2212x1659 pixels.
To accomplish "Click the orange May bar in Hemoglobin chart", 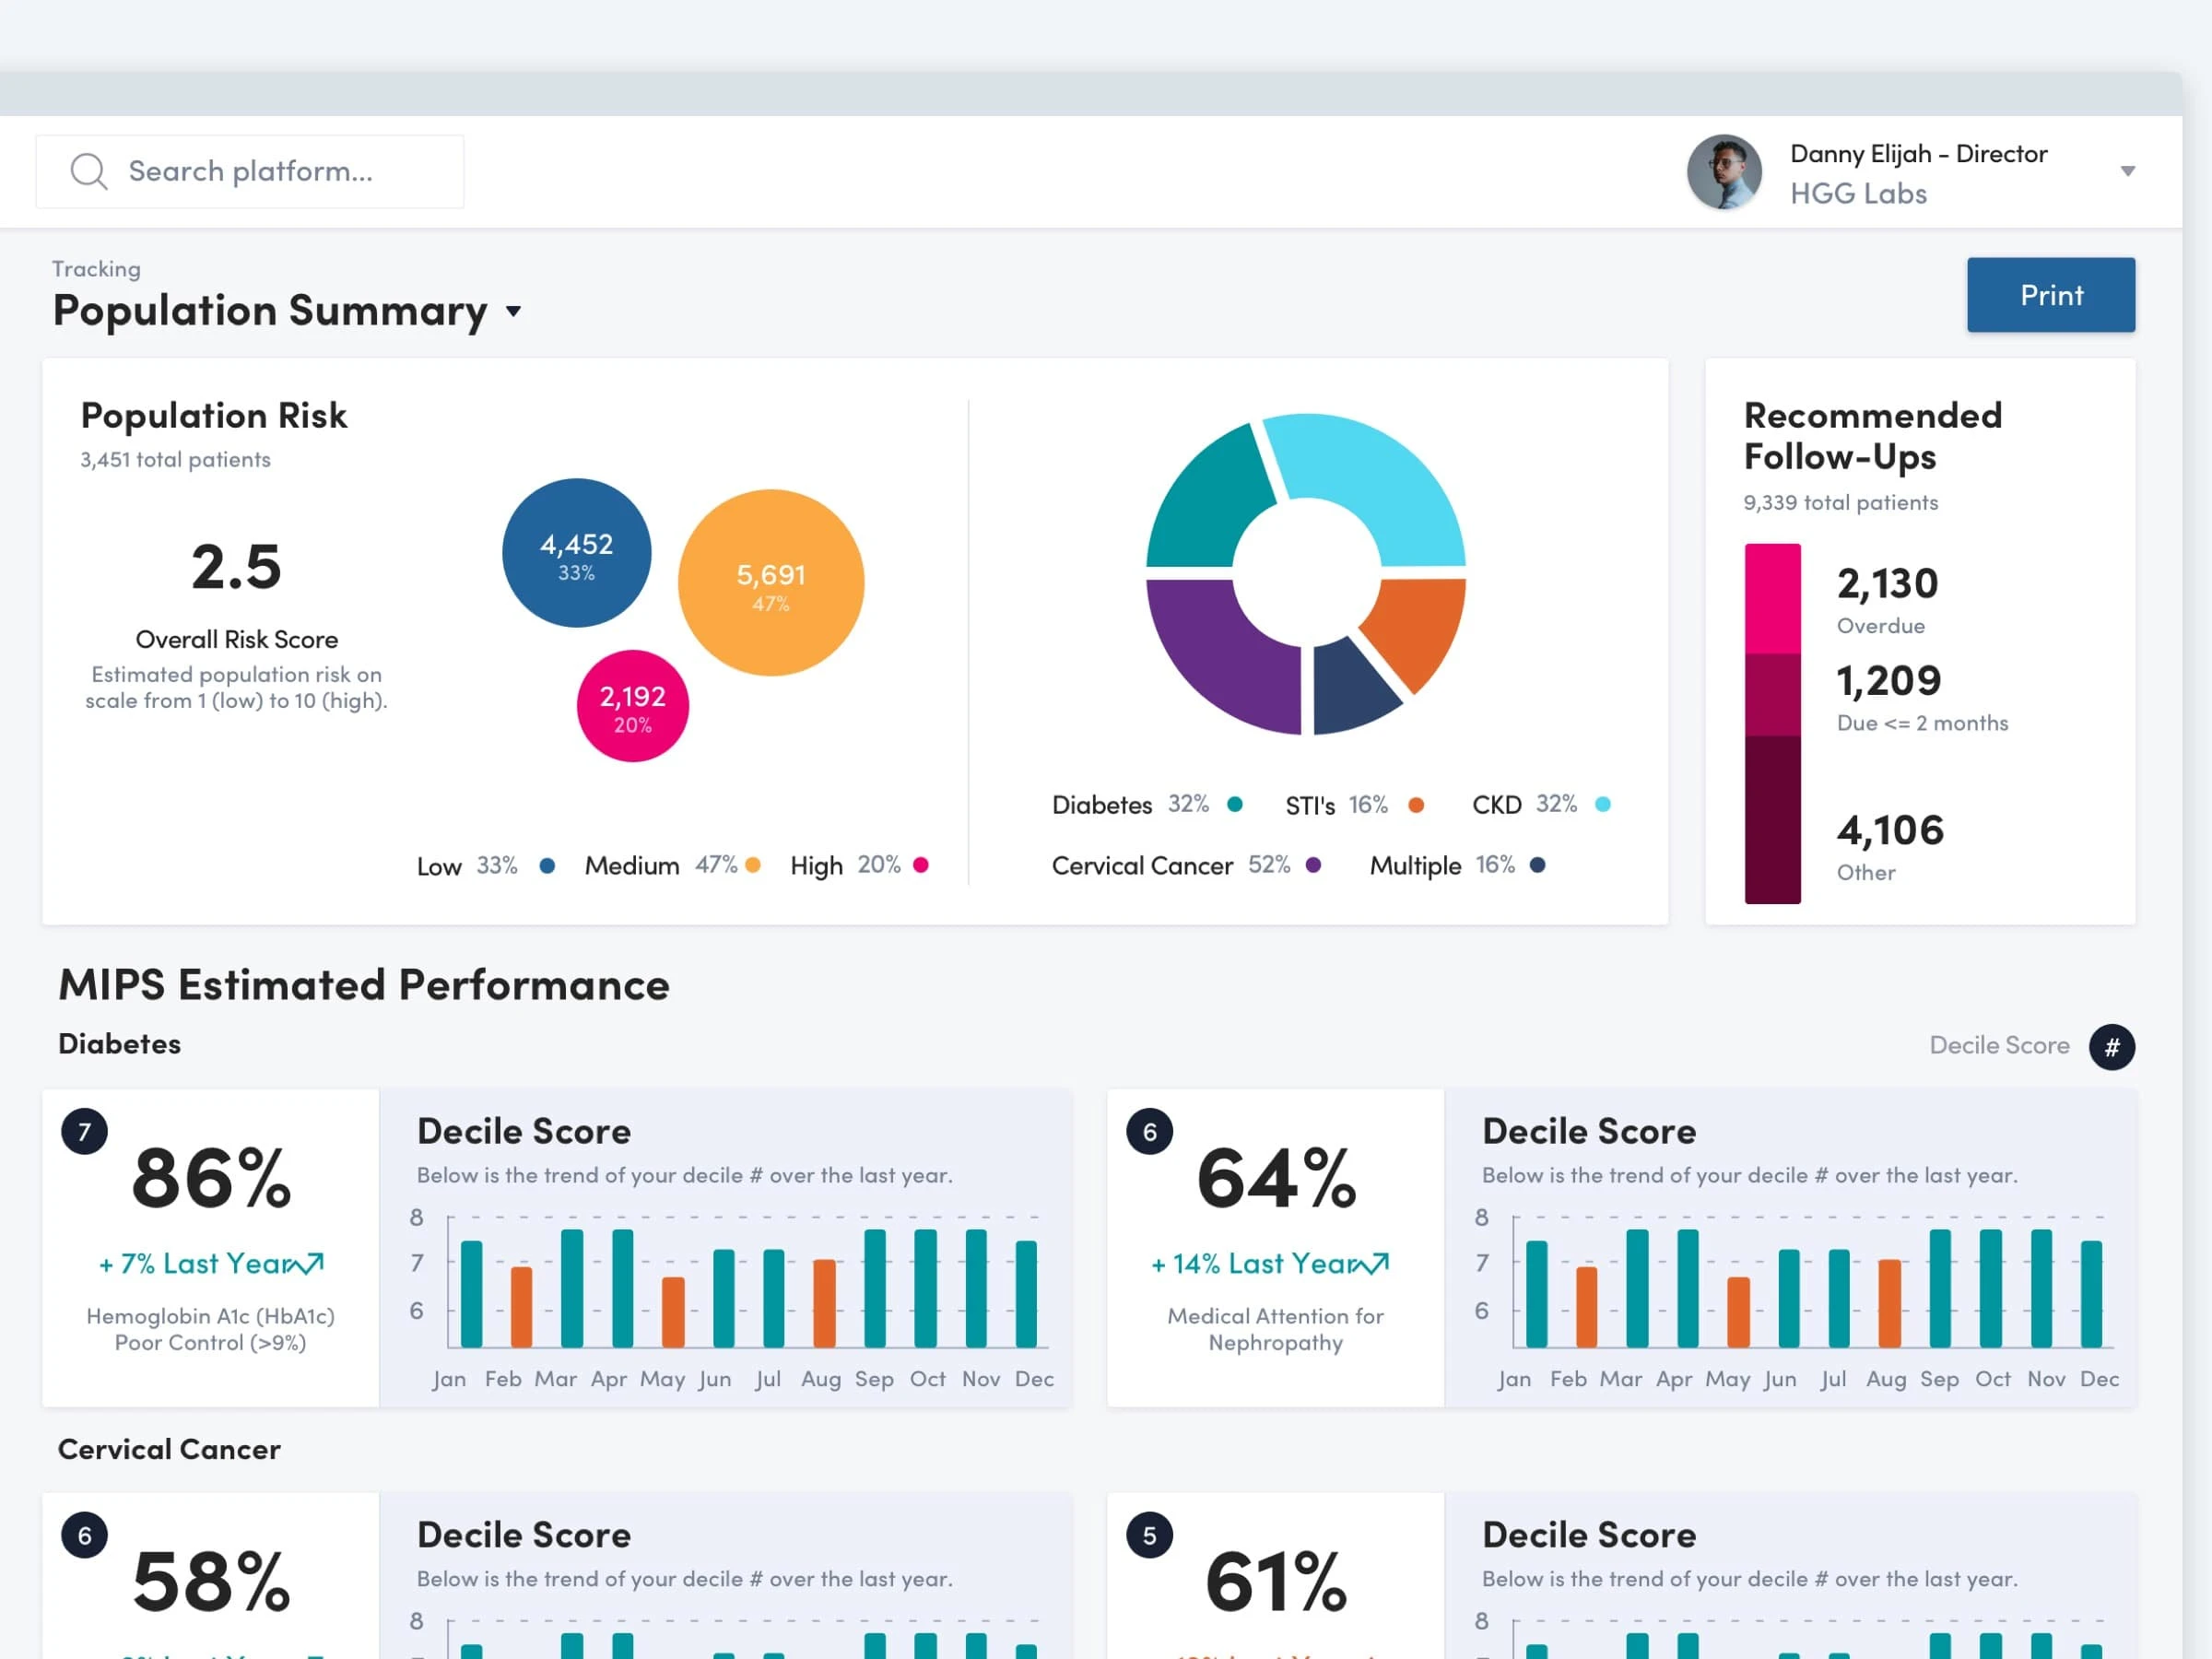I will pos(673,1312).
